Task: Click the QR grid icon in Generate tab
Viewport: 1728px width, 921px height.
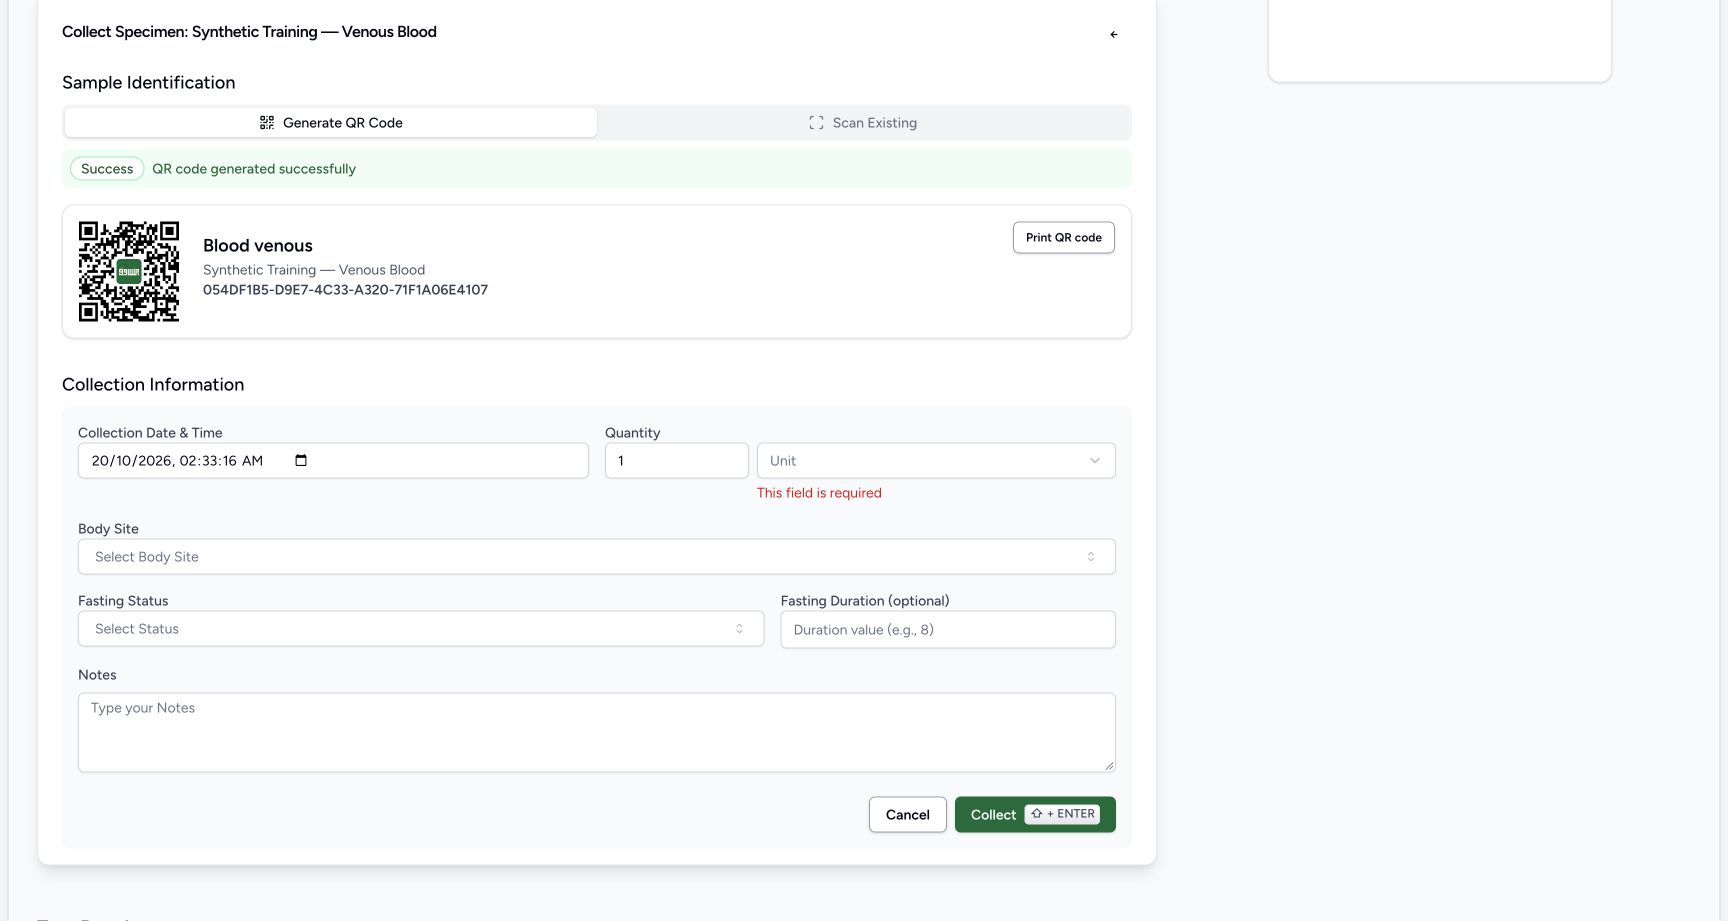Action: pos(267,123)
